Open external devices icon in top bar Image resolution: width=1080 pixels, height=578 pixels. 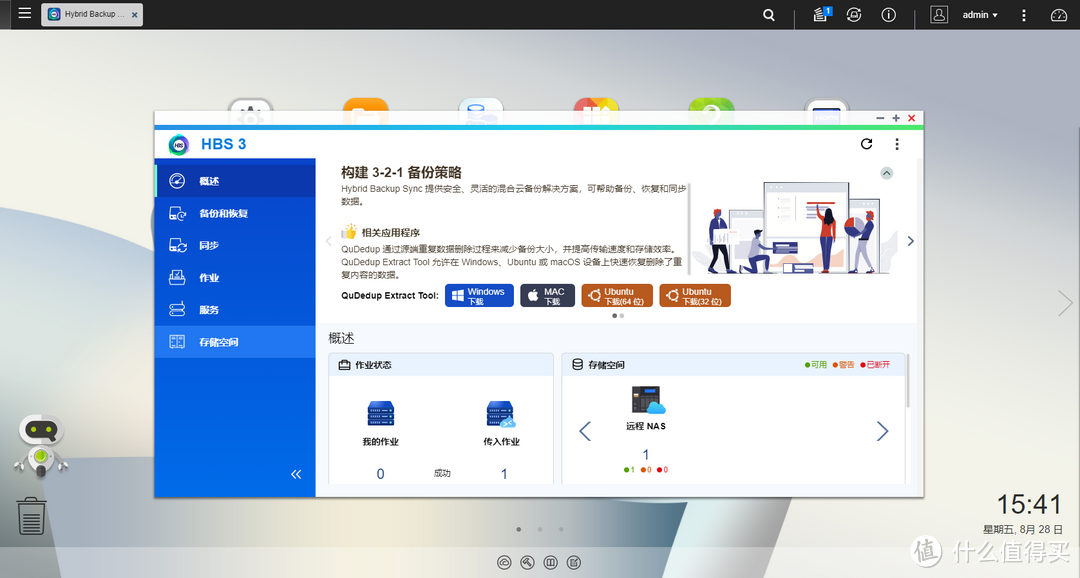point(854,14)
